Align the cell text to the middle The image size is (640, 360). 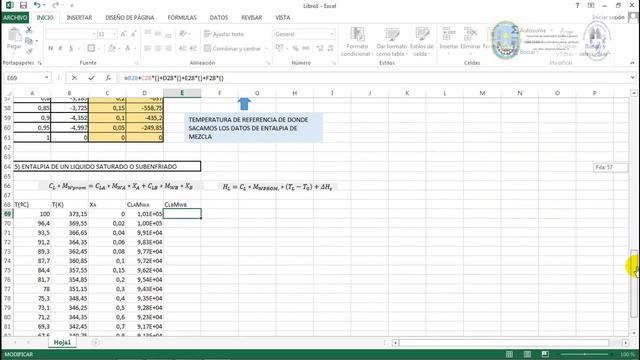coord(158,34)
